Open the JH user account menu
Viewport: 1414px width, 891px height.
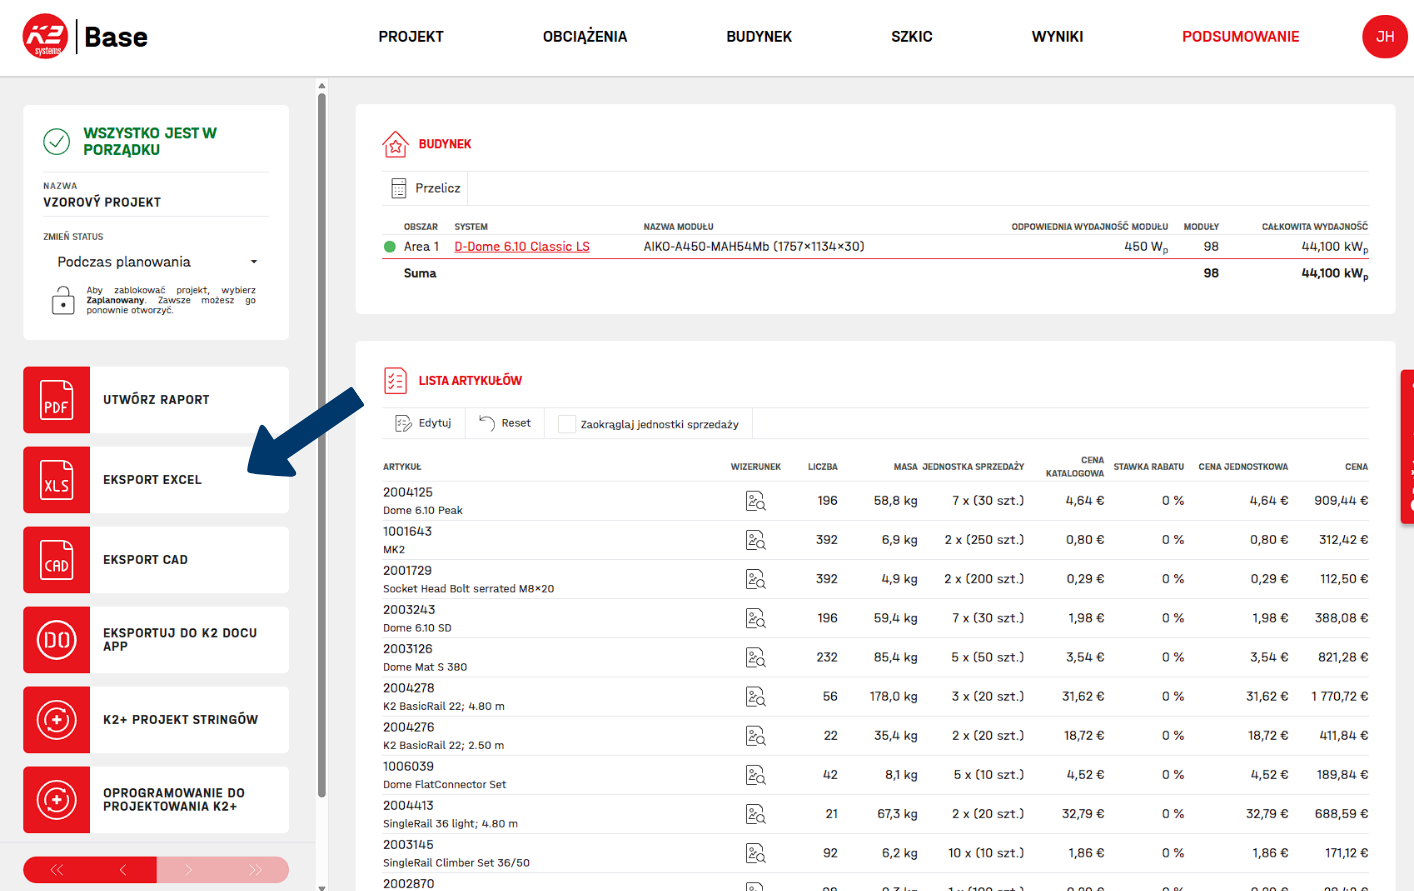(1384, 37)
